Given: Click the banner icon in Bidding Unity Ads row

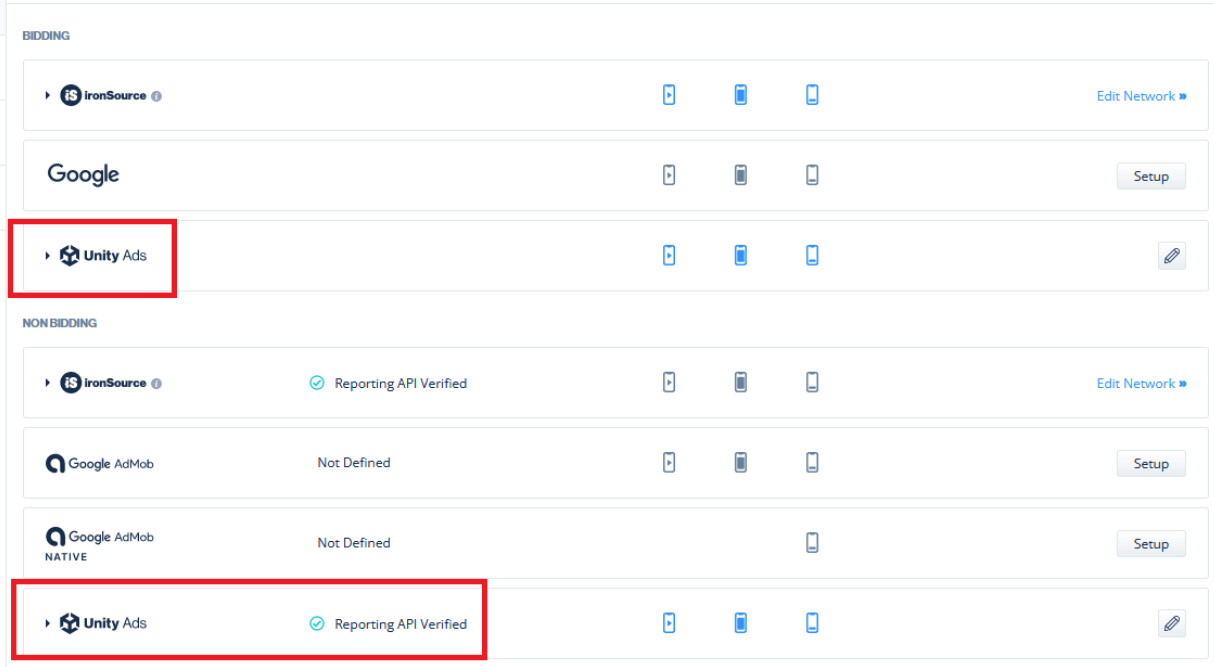Looking at the screenshot, I should (x=812, y=255).
